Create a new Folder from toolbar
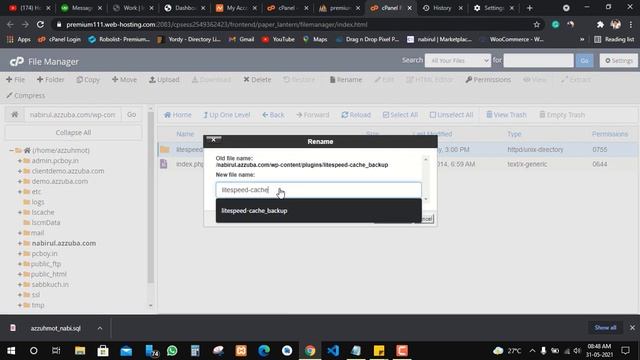The image size is (640, 360). click(x=51, y=80)
